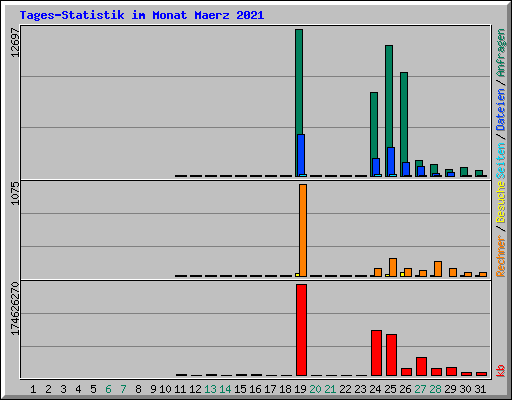Viewport: 512px width, 400px height.
Task: Click the Anfragen legend label
Action: tap(501, 52)
